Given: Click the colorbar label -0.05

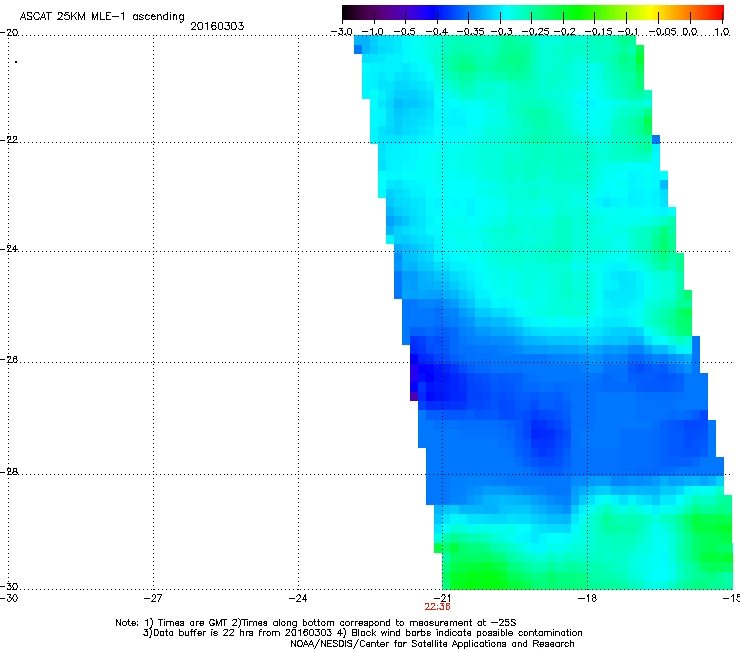Looking at the screenshot, I should point(663,32).
